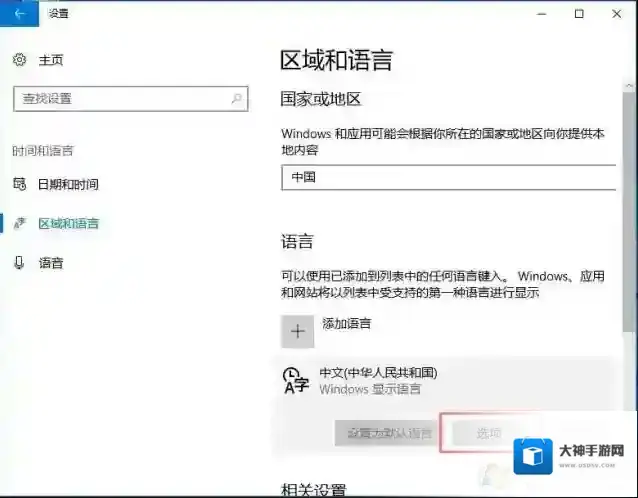Click the vertical scrollbar thumb

[x=629, y=213]
